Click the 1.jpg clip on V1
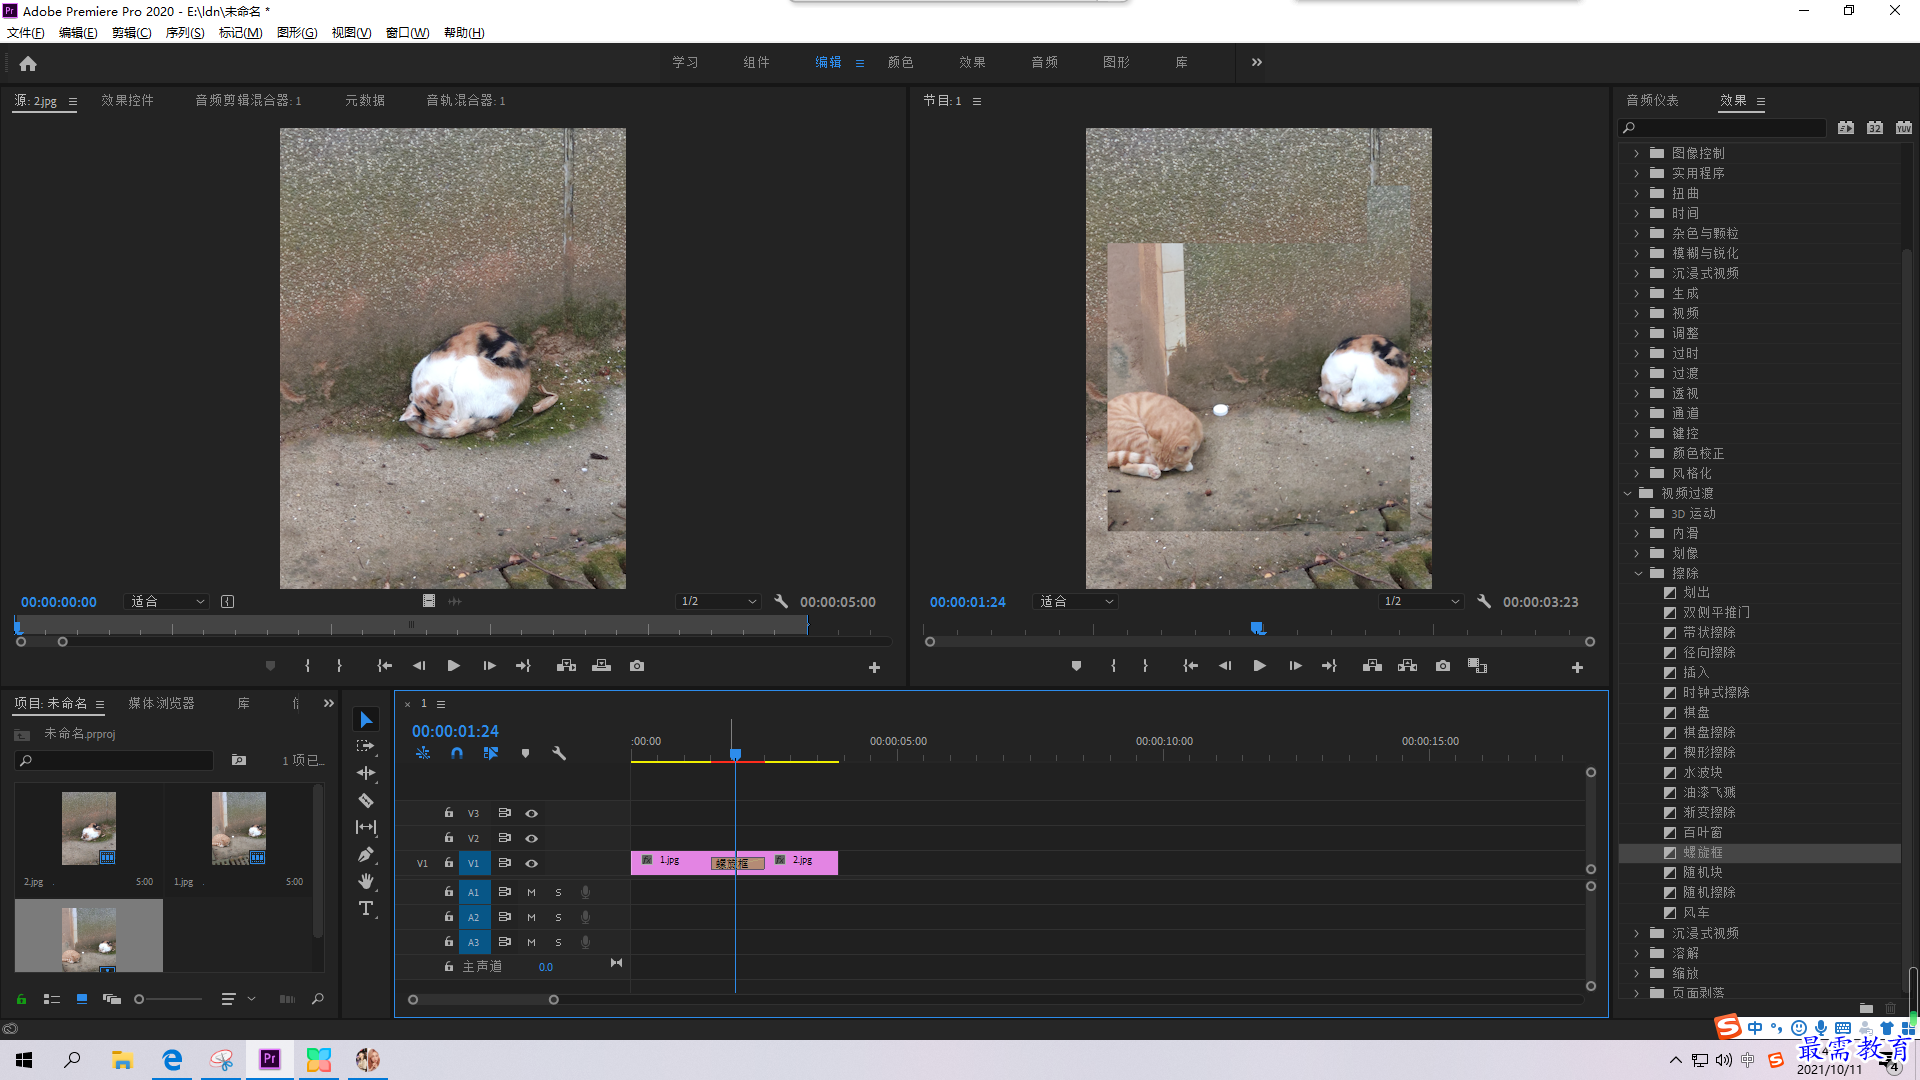 (x=669, y=861)
